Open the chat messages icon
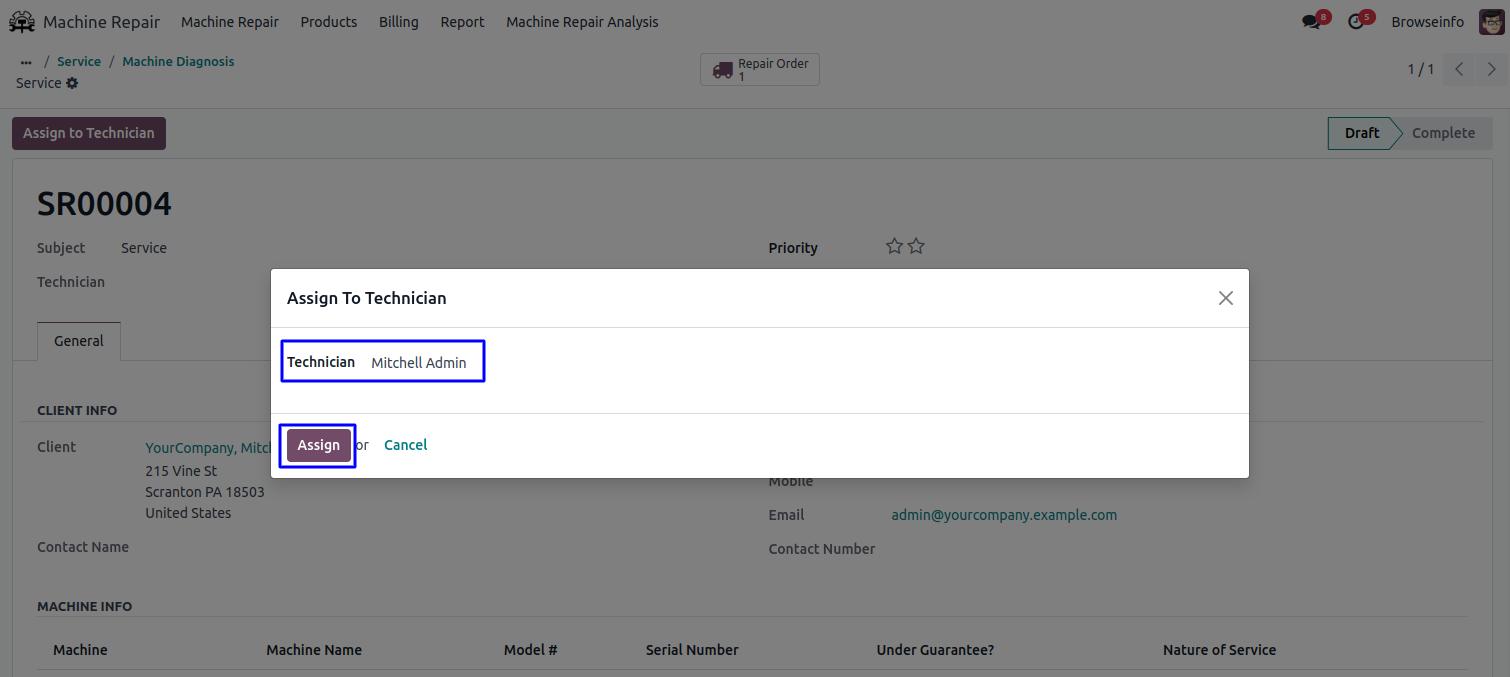The height and width of the screenshot is (677, 1510). point(1311,22)
